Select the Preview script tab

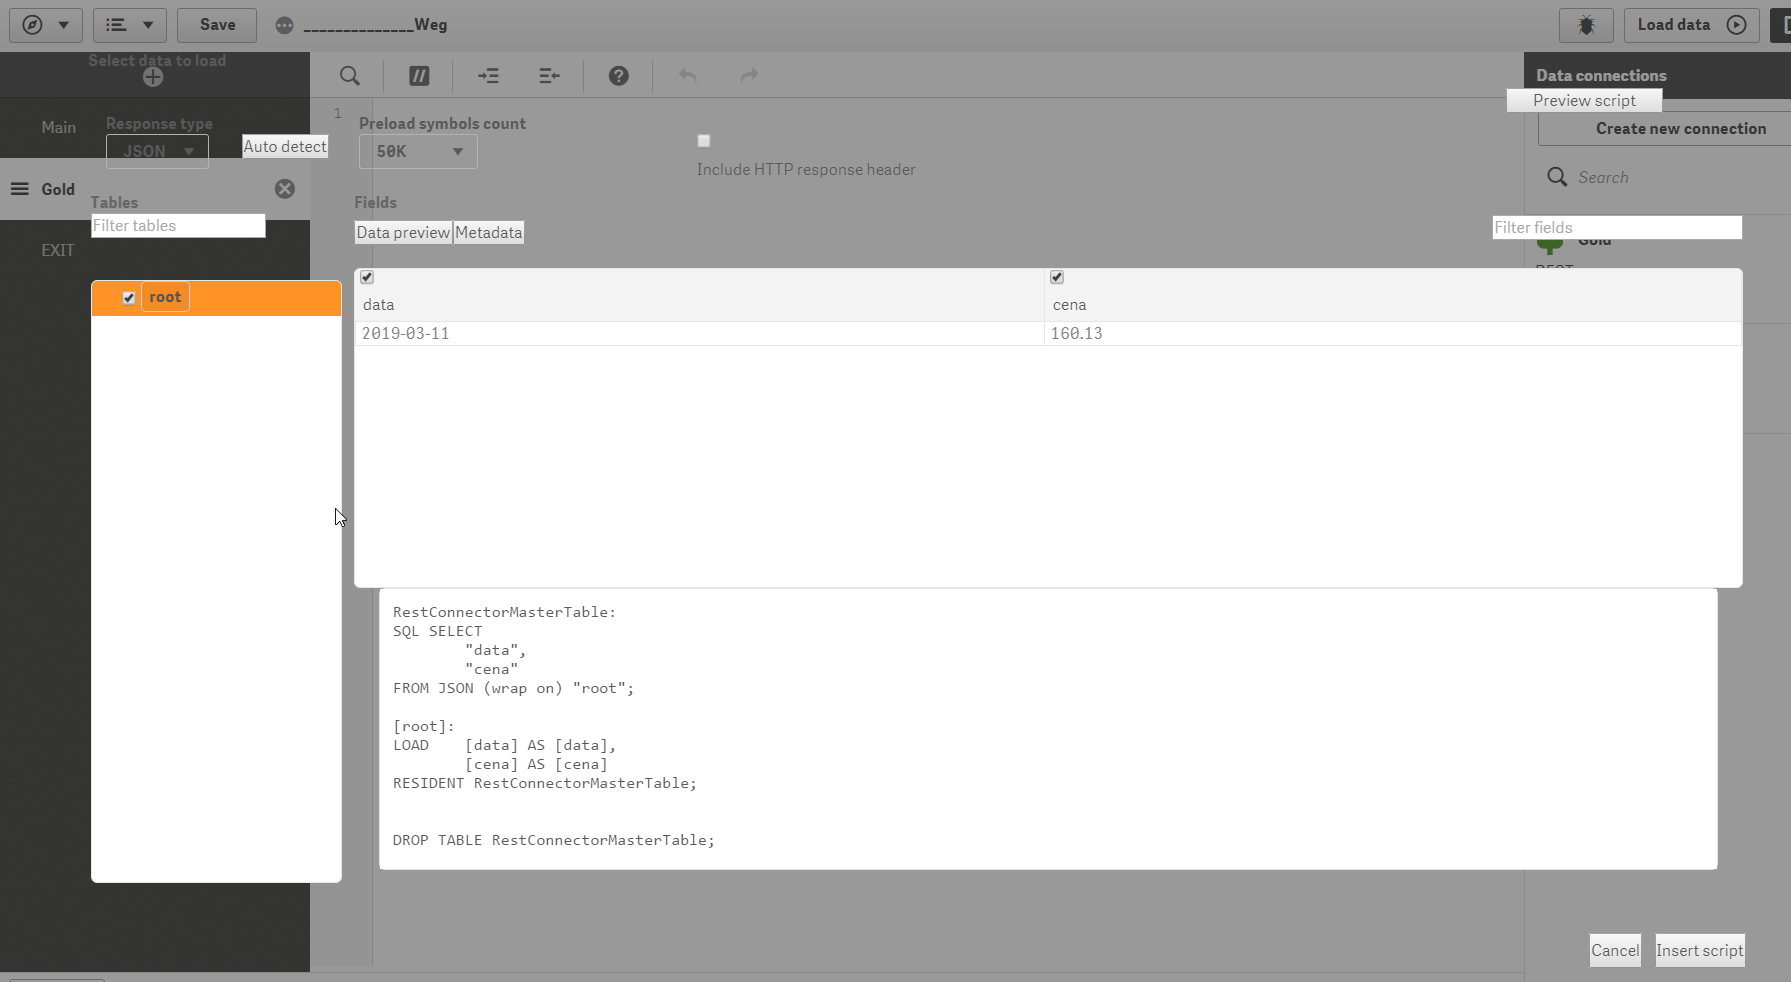1583,100
